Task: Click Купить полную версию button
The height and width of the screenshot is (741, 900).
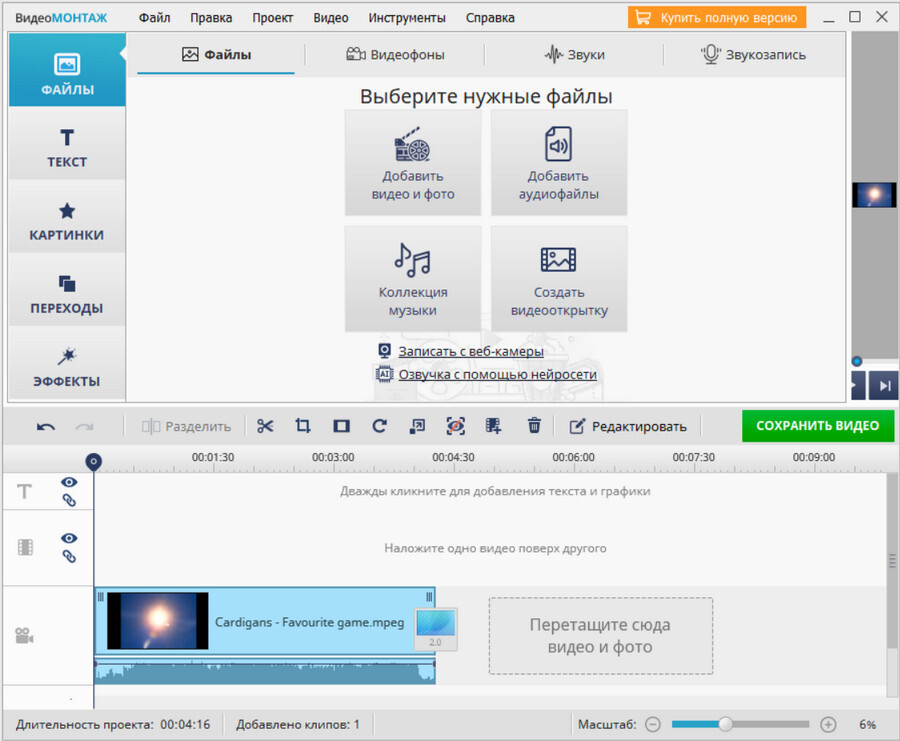Action: click(717, 18)
